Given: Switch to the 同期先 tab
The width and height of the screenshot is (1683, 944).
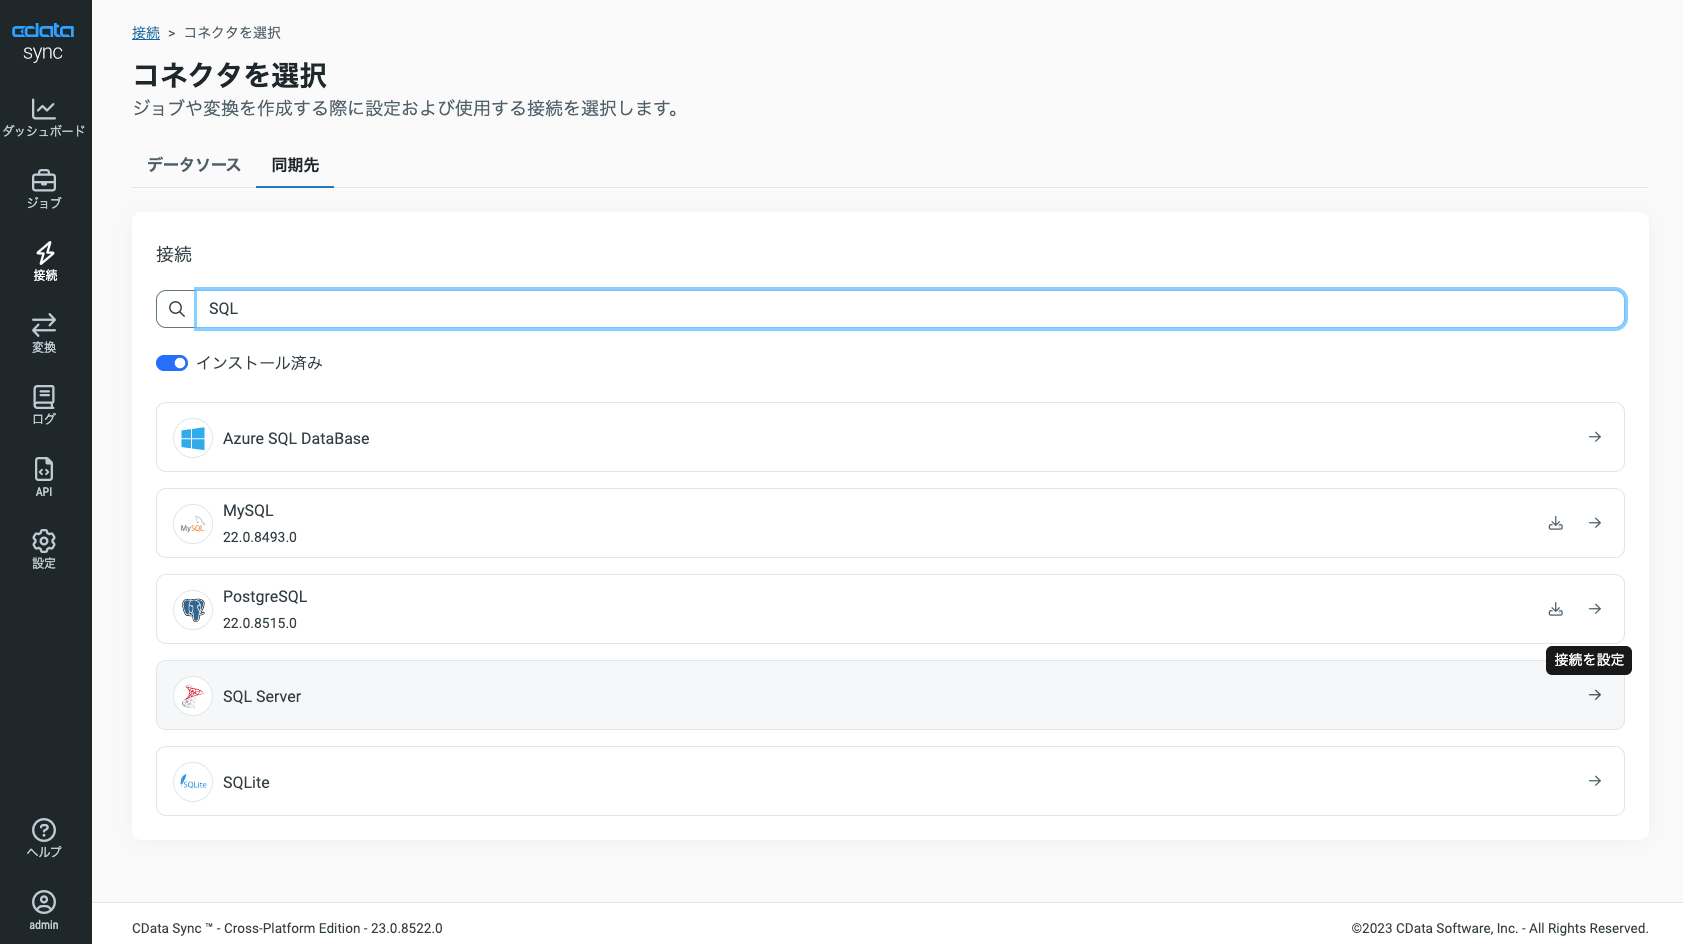Looking at the screenshot, I should point(295,165).
